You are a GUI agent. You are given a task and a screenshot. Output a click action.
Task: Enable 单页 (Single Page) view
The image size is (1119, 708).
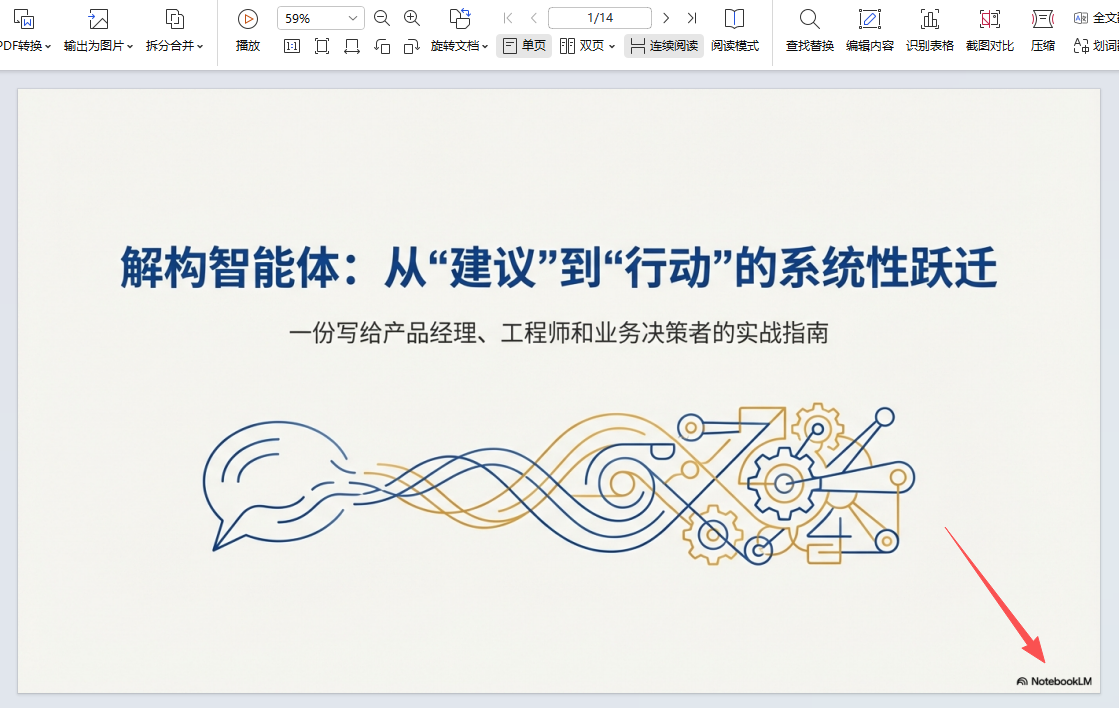tap(524, 46)
